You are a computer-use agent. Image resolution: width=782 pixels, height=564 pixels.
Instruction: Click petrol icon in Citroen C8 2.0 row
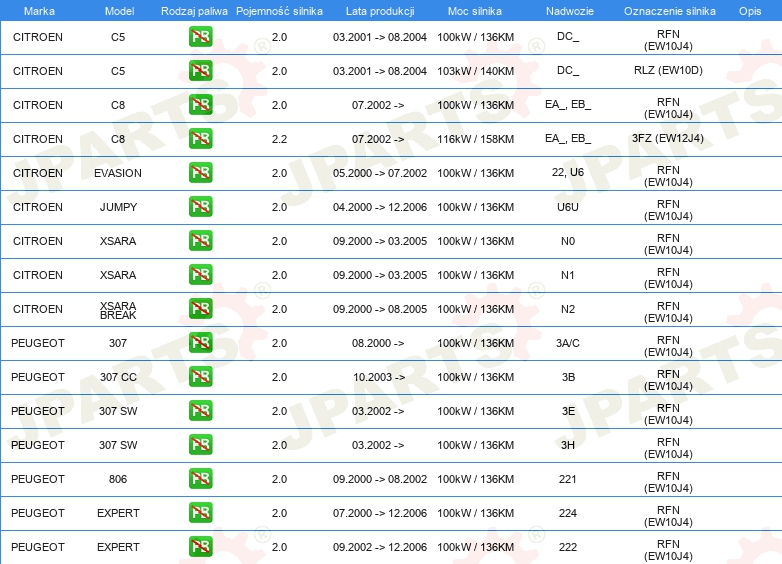(200, 105)
